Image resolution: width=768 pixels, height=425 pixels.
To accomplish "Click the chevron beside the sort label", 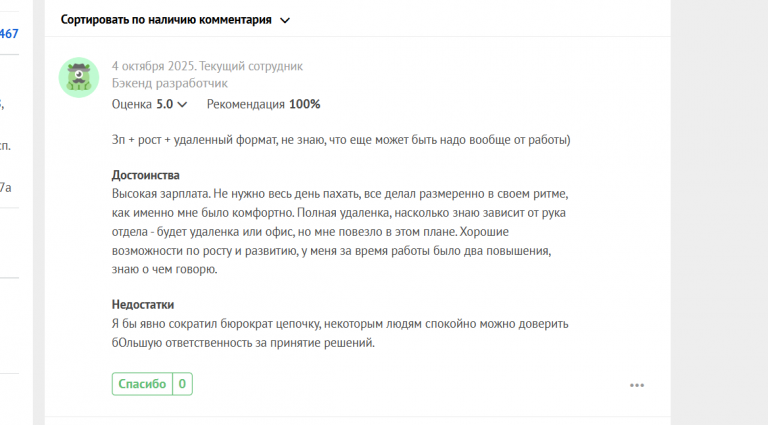I will pos(285,20).
